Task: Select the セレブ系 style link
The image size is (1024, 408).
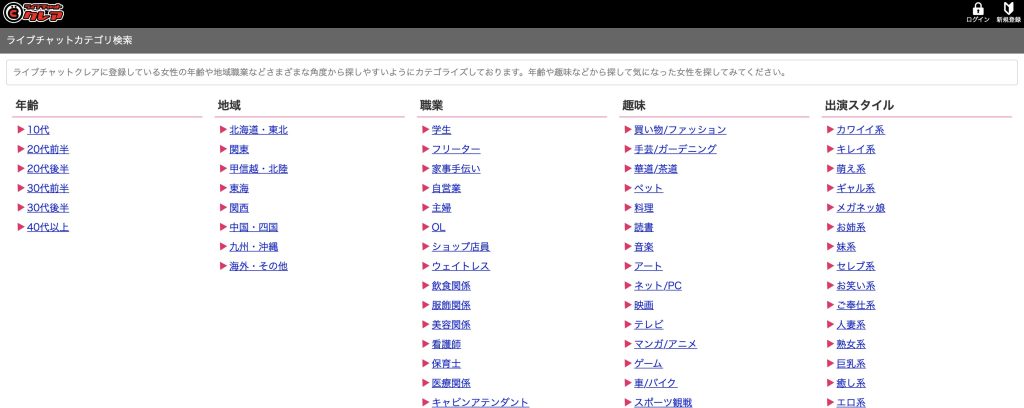Action: (x=856, y=266)
